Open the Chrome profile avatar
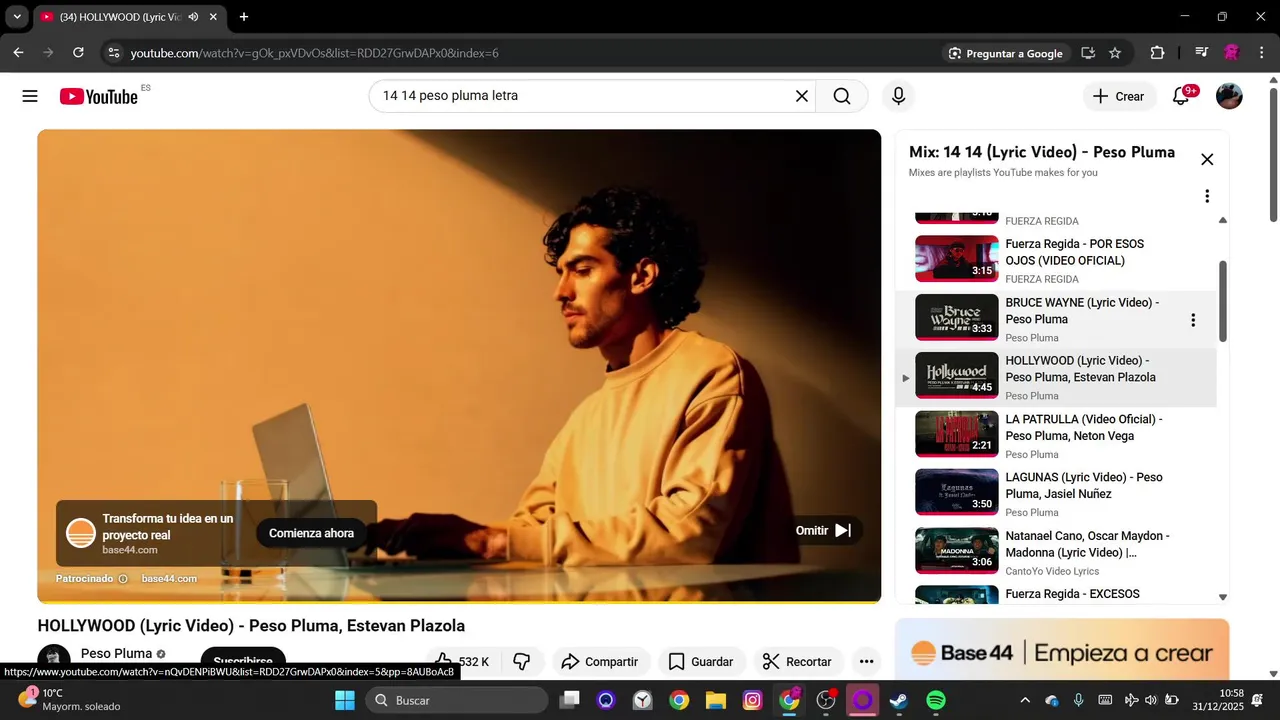Image resolution: width=1280 pixels, height=720 pixels. click(1232, 53)
